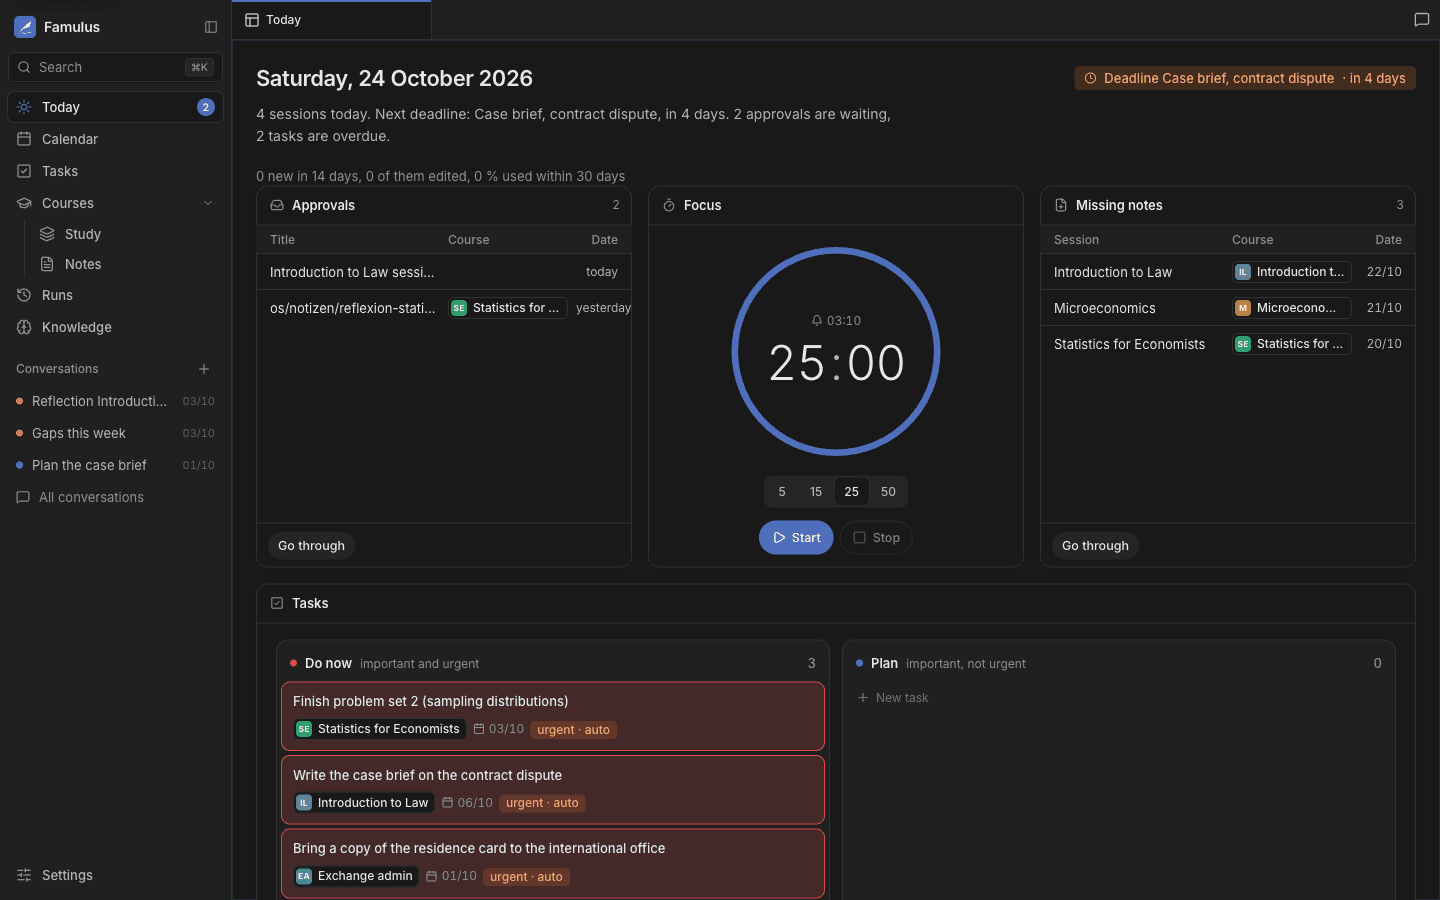Select Notes under Courses
Screen dimensions: 1440x900
(x=126, y=264)
